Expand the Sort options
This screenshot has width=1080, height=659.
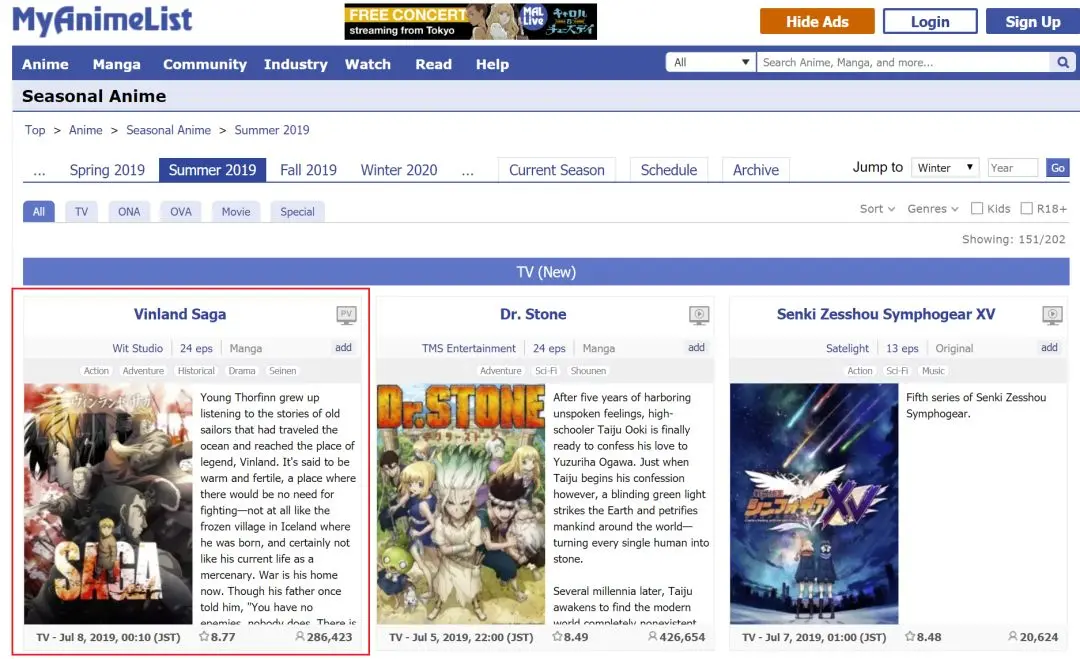click(877, 209)
